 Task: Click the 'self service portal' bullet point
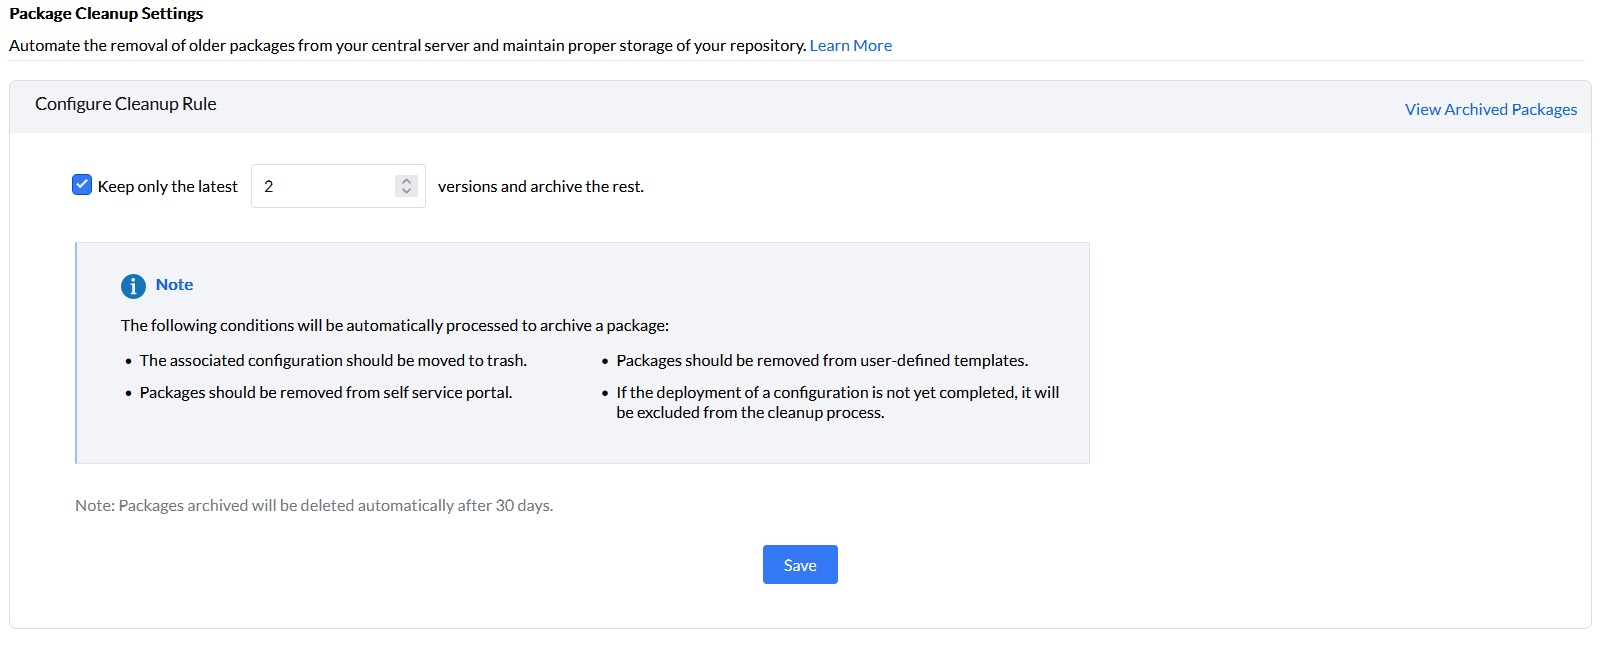(326, 393)
